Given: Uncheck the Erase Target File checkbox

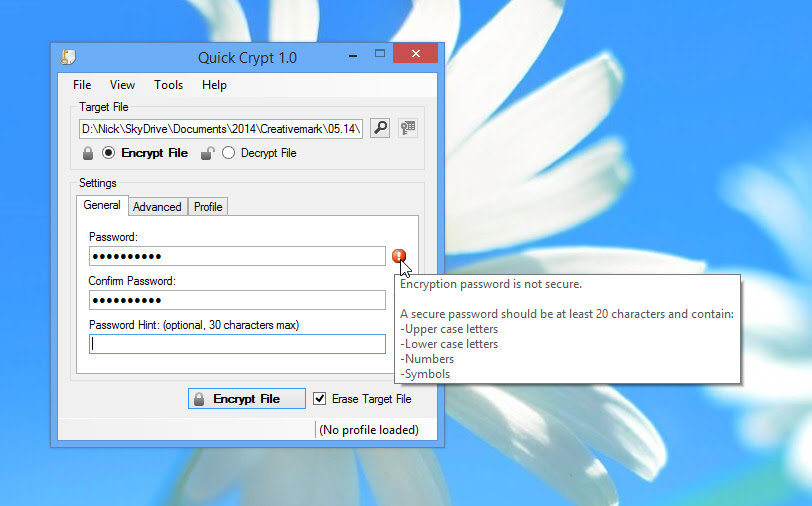Looking at the screenshot, I should (320, 398).
